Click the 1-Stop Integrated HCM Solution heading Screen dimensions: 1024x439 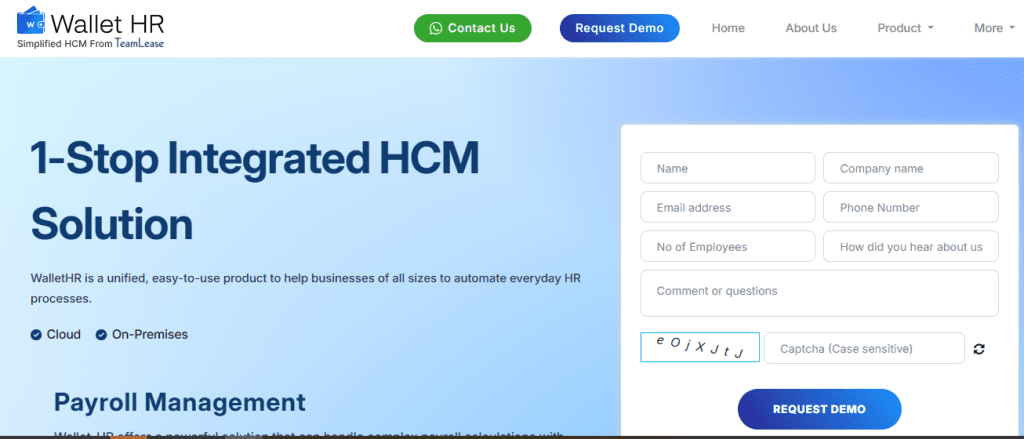pyautogui.click(x=255, y=191)
